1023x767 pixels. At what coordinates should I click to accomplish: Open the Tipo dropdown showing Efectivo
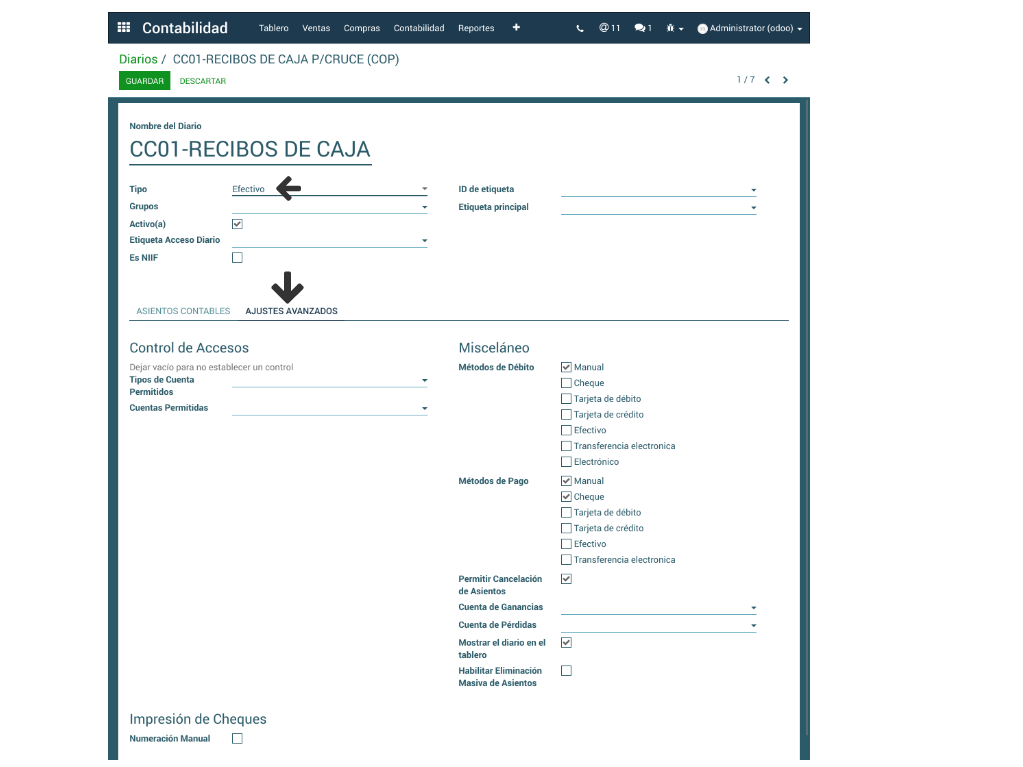point(329,189)
